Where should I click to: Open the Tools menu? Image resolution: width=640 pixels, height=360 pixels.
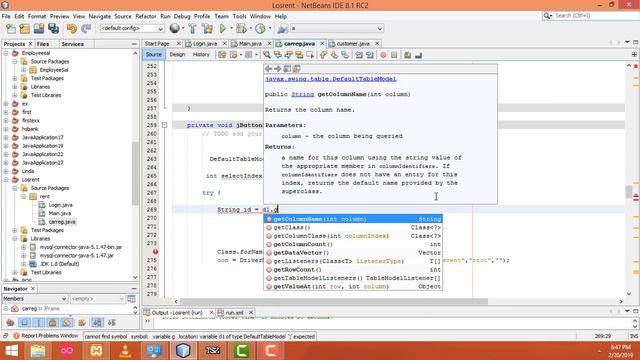[x=240, y=16]
